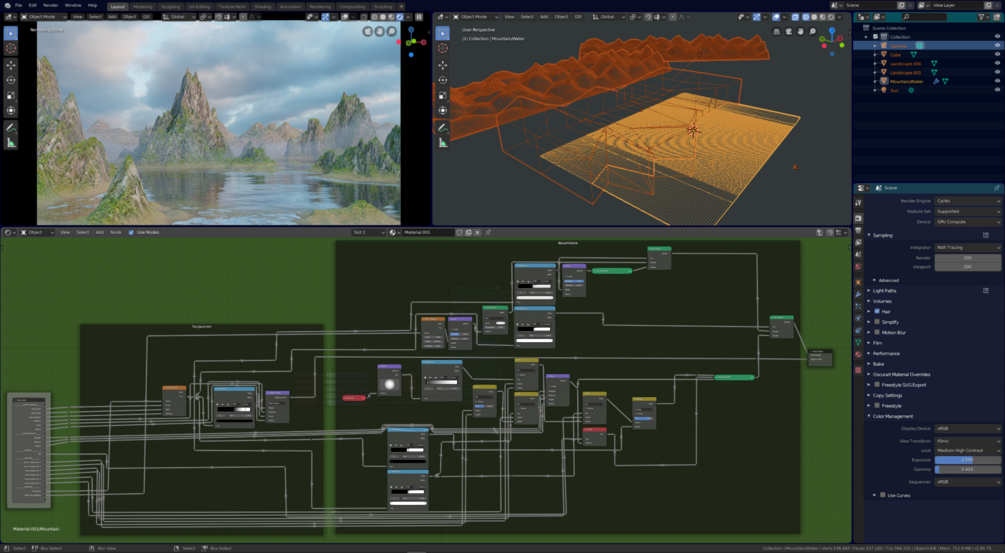
Task: Choose the Rotate tool in the rendered viewport
Action: pos(11,80)
